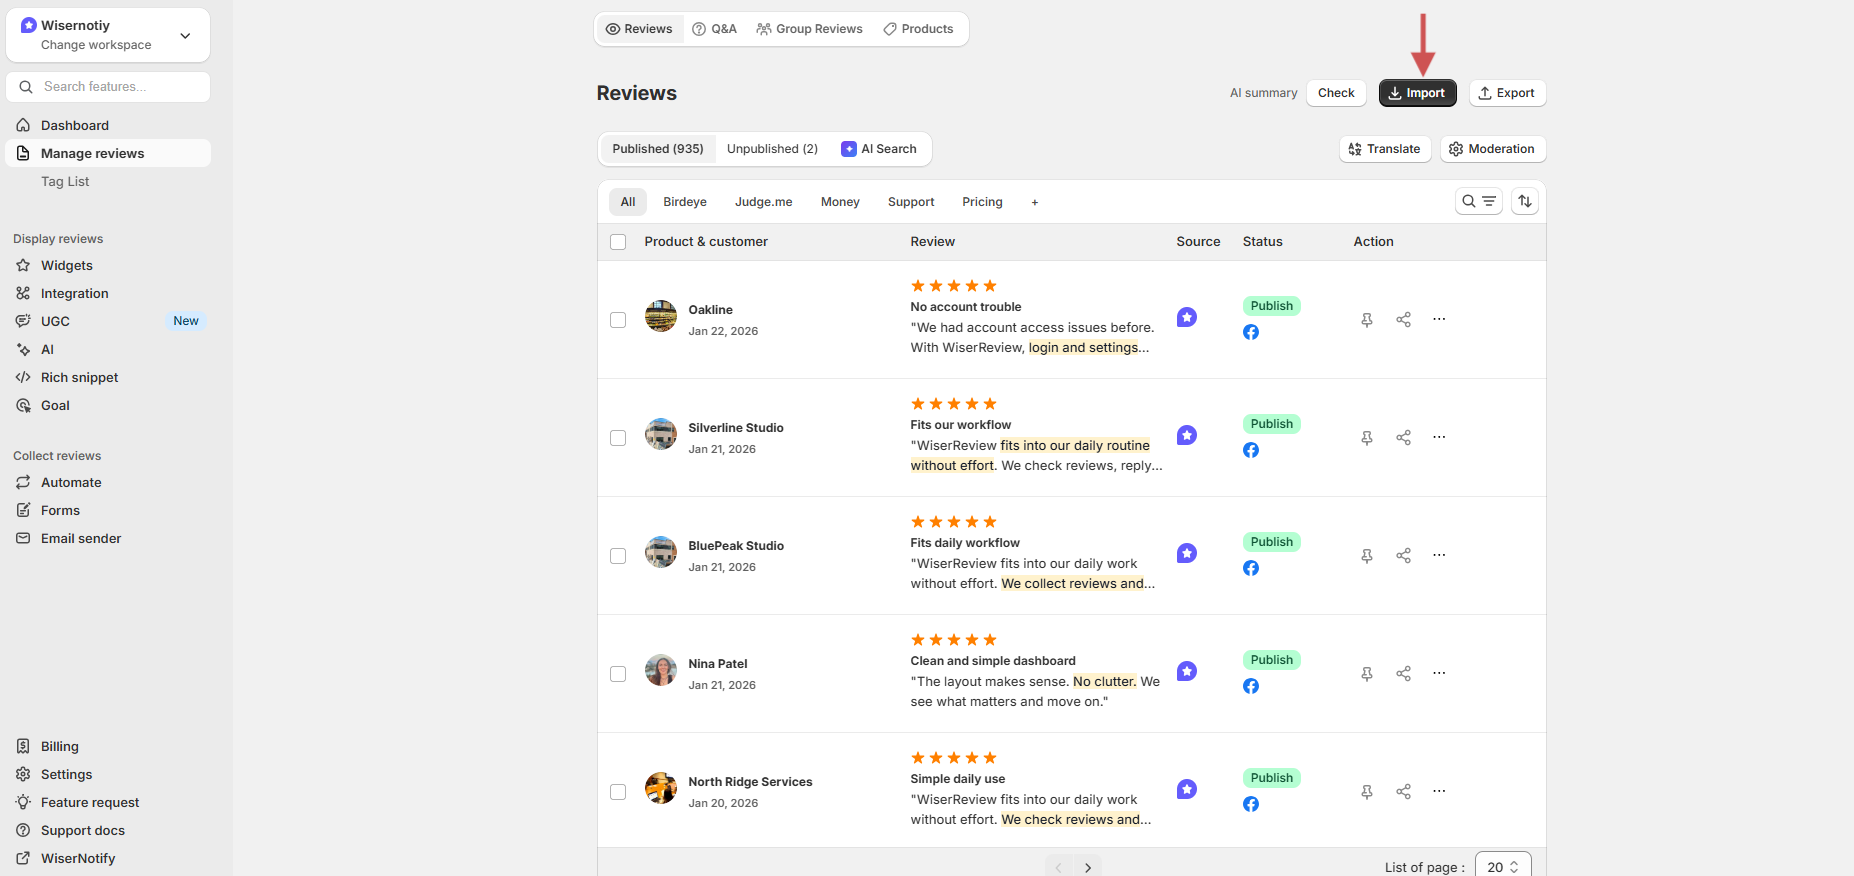Click the Import button

click(x=1417, y=93)
